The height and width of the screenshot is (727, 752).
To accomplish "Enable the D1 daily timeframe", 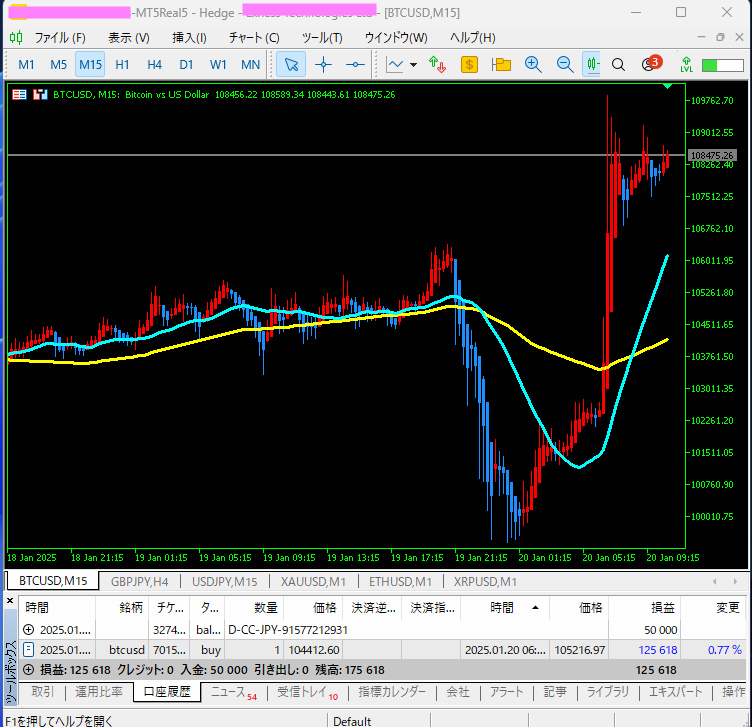I will (x=186, y=65).
